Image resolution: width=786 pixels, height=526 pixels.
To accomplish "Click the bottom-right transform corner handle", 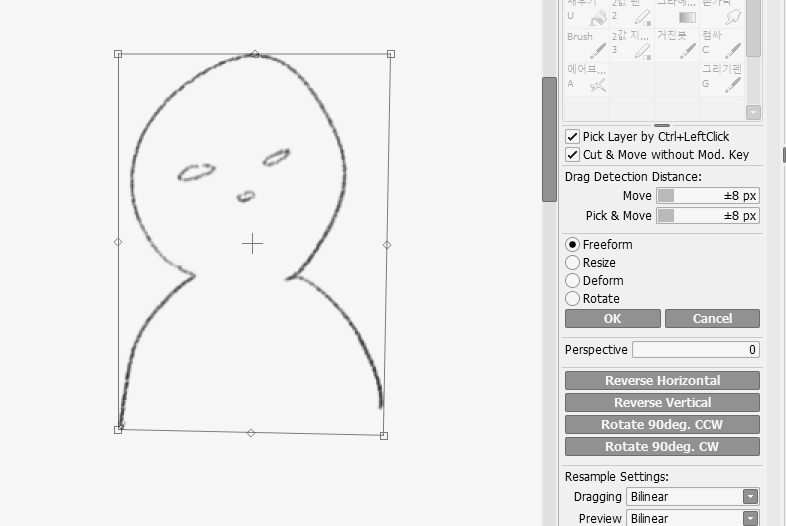I will click(x=384, y=436).
